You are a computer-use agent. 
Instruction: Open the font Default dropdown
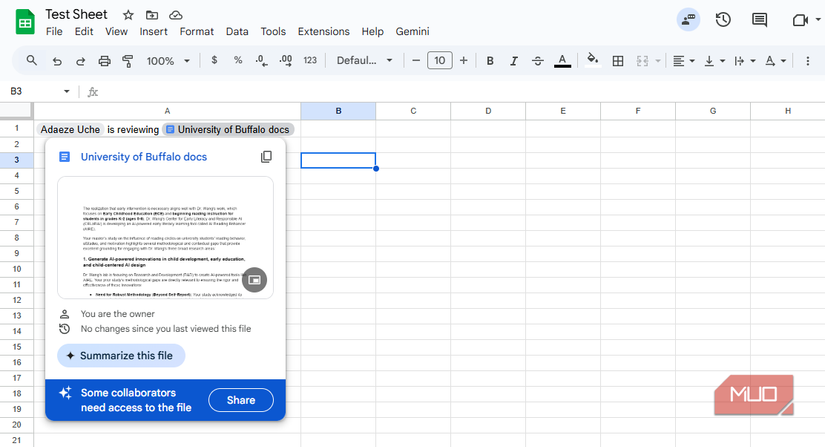pyautogui.click(x=365, y=60)
